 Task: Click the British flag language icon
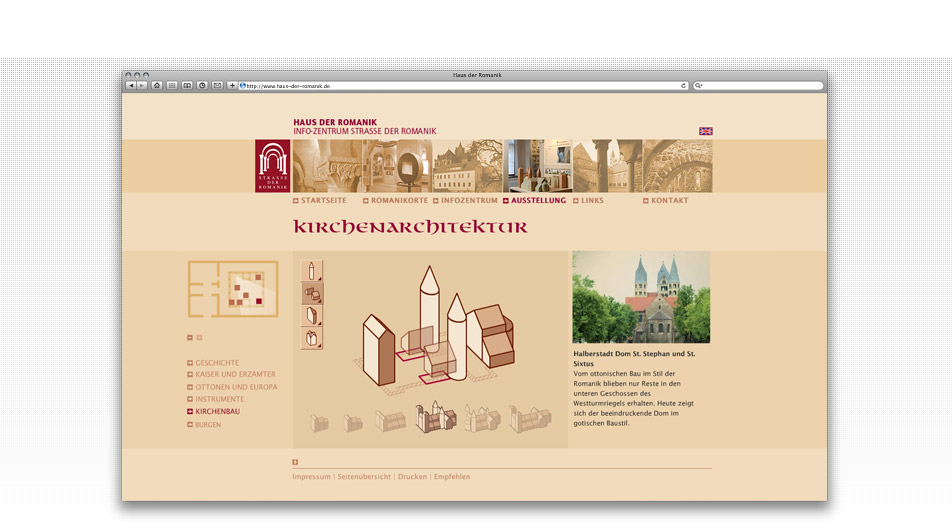click(705, 131)
